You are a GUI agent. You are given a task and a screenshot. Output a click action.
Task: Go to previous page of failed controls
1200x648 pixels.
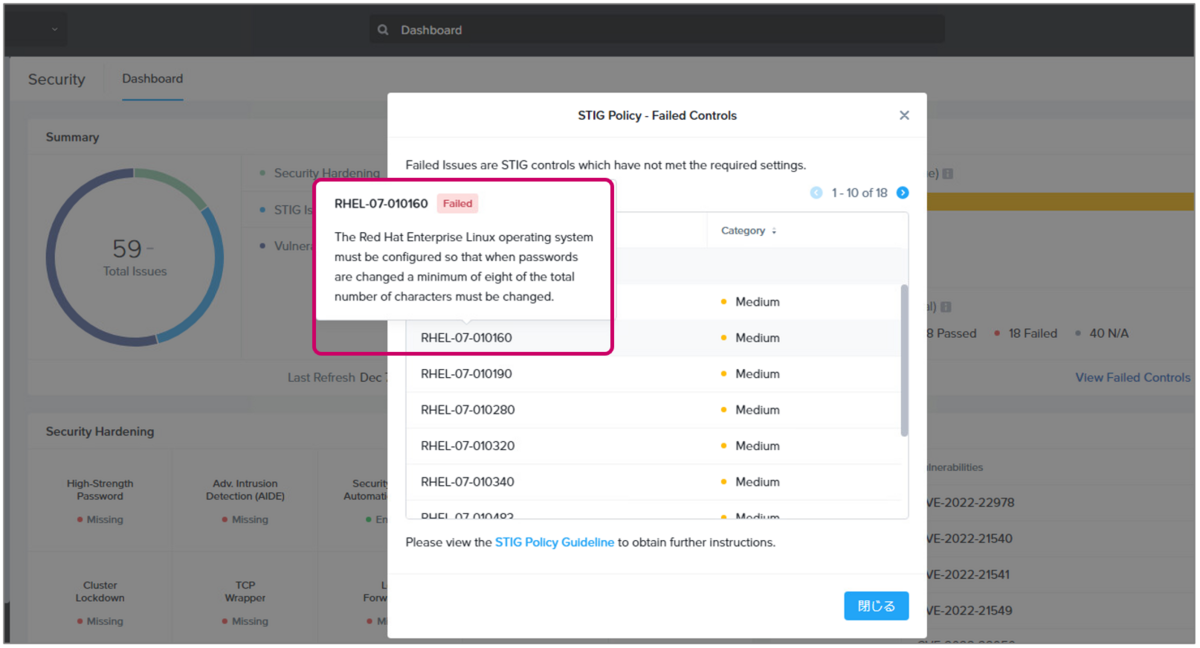816,193
